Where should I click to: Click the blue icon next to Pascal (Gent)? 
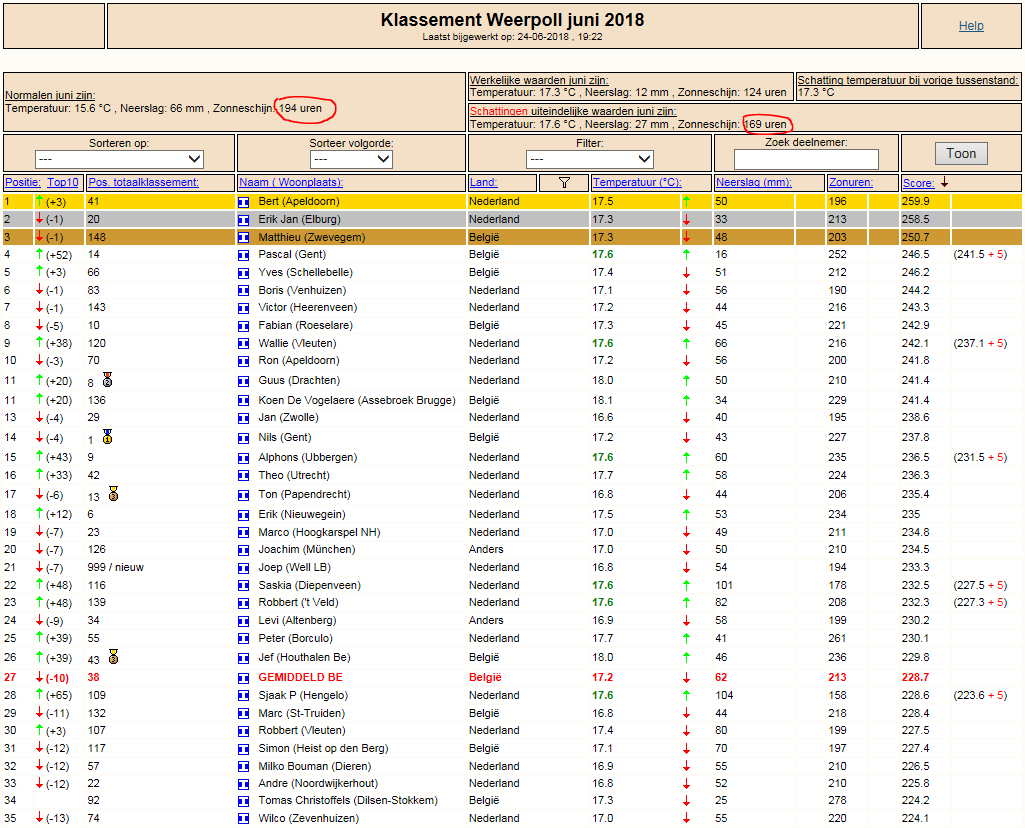243,255
